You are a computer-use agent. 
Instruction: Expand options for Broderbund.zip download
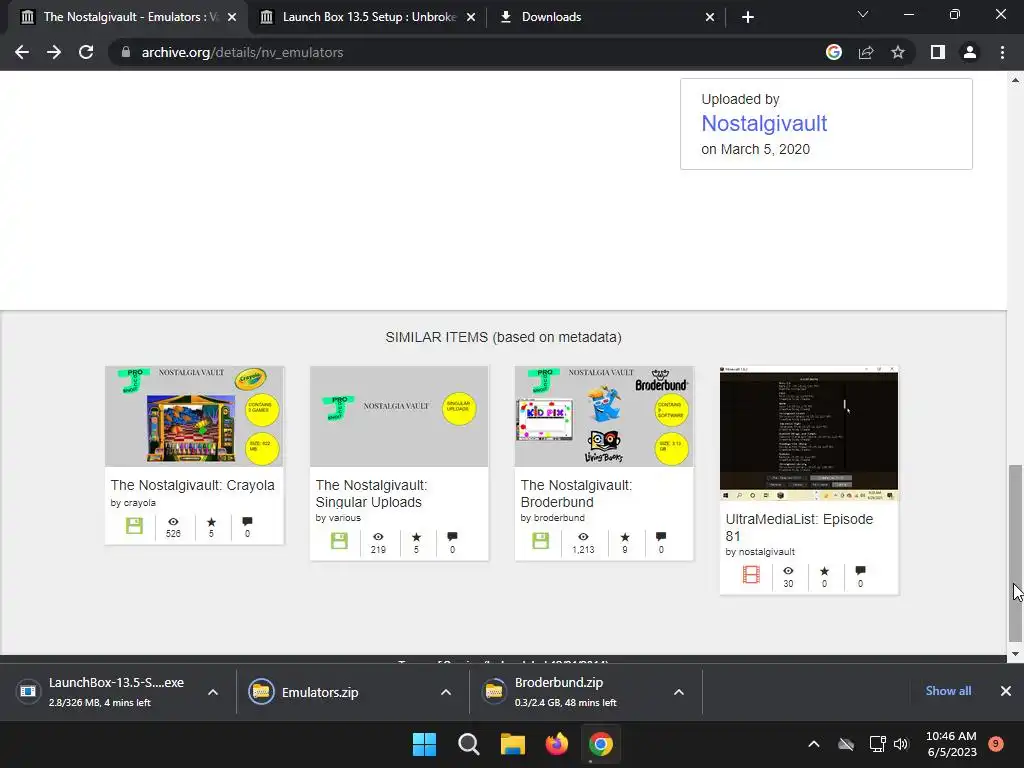679,692
